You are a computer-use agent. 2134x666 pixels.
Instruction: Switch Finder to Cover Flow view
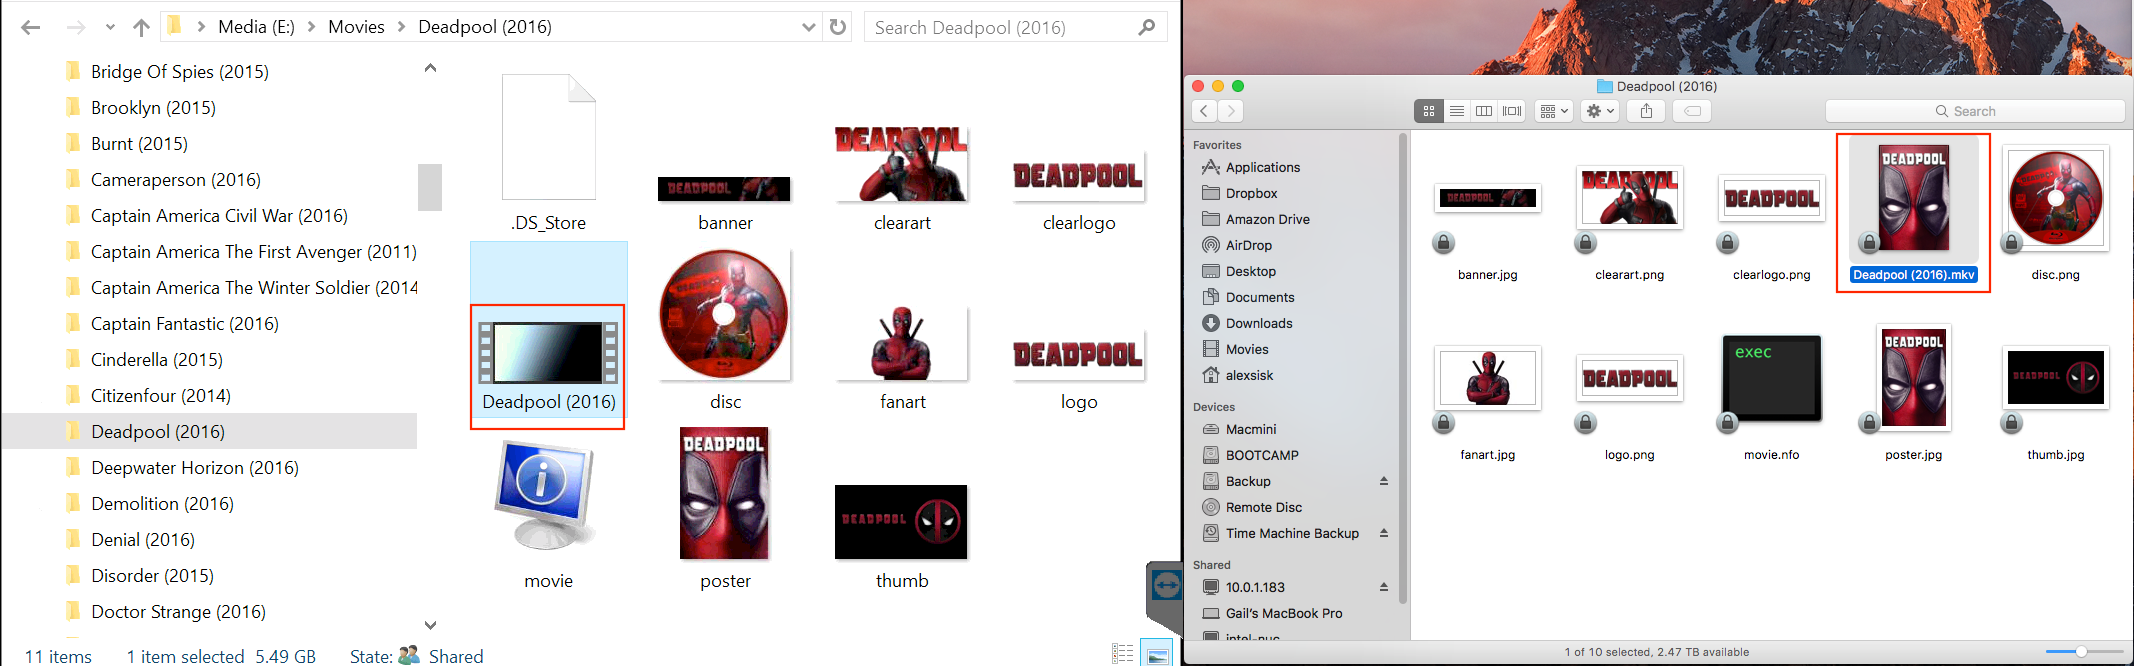pos(1512,111)
